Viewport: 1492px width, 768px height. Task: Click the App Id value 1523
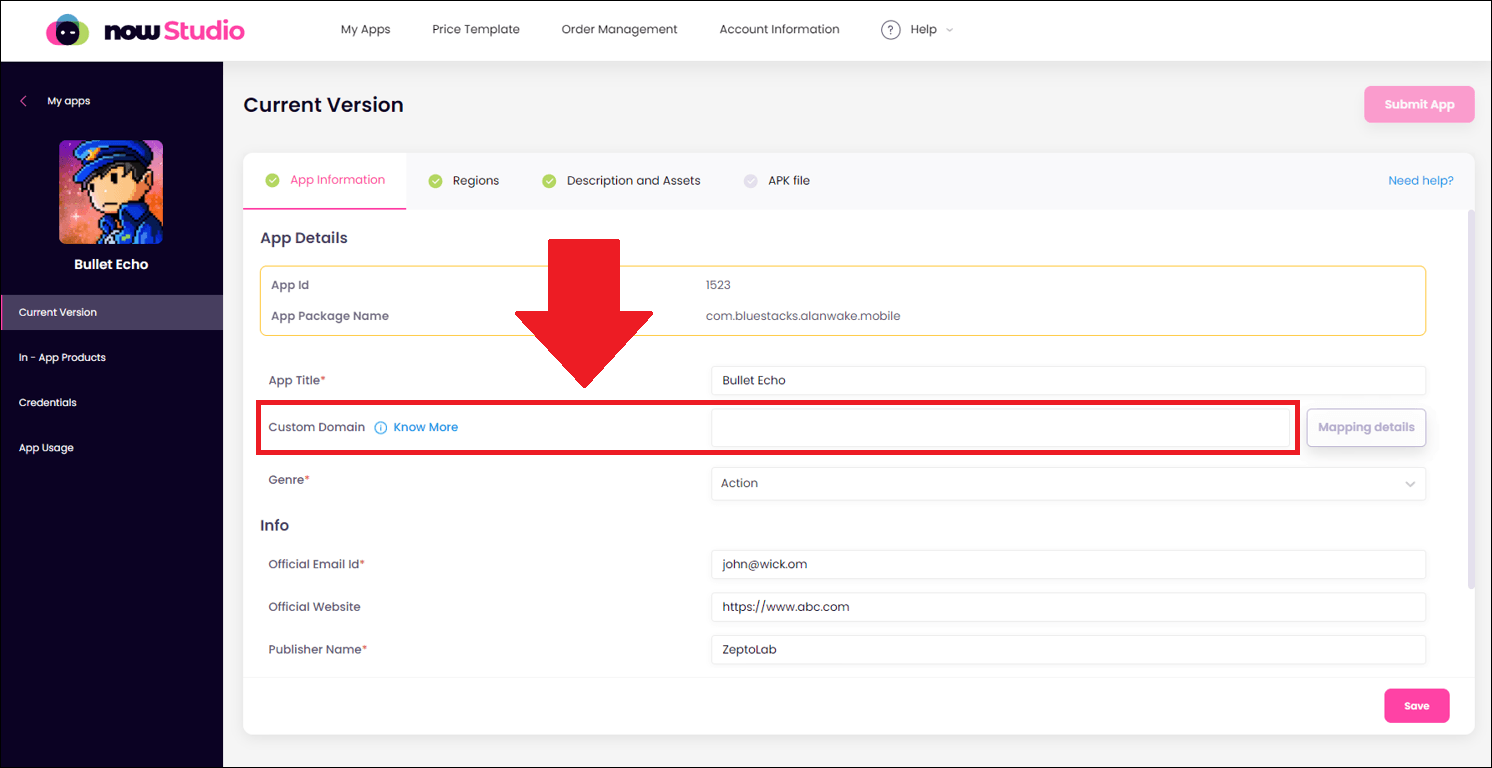(718, 285)
